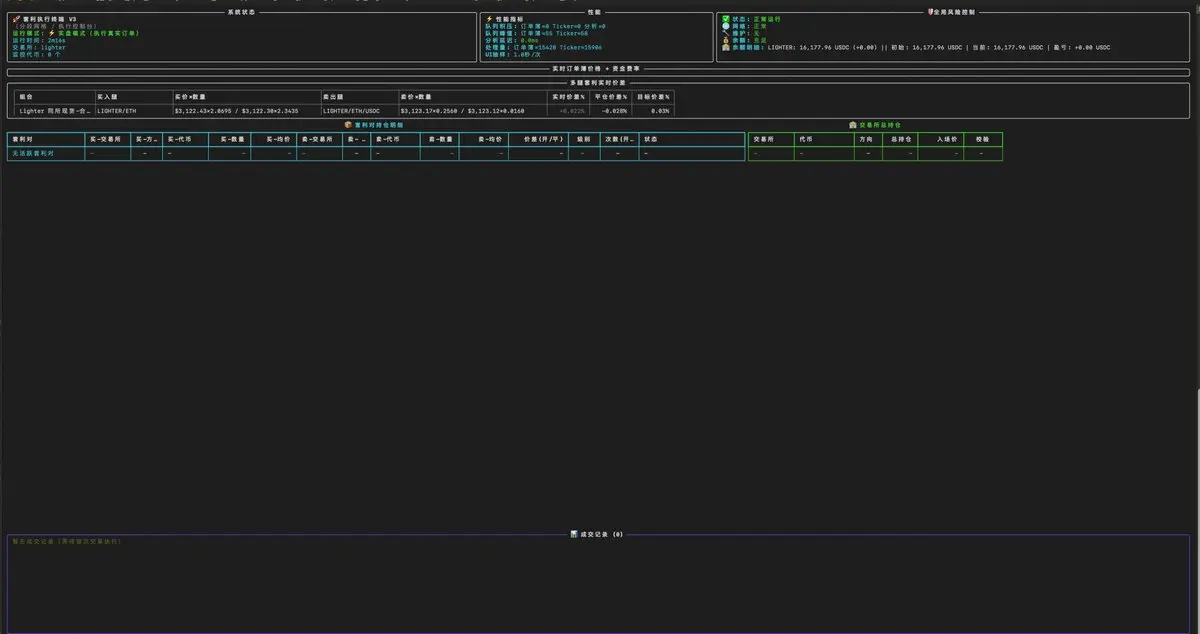Click the 价差(开/平) column header
The width and height of the screenshot is (1200, 634).
coord(544,139)
